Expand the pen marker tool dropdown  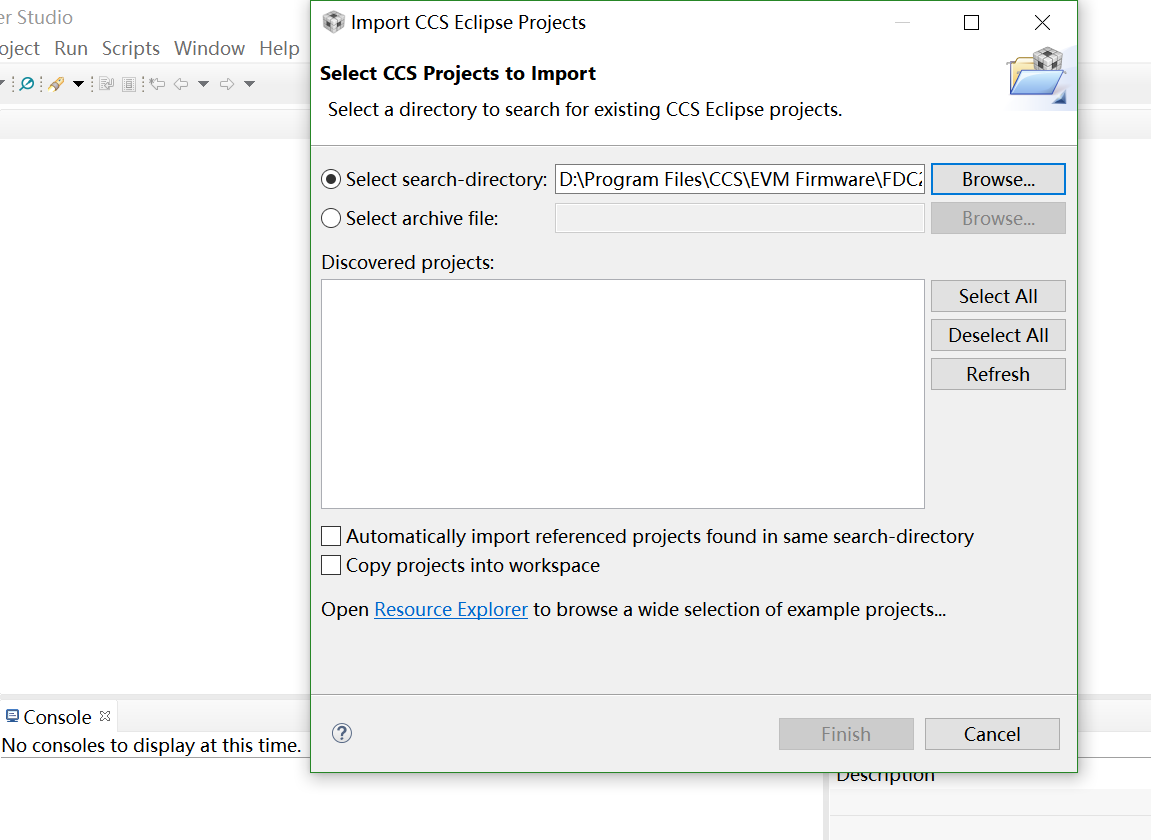[x=78, y=84]
